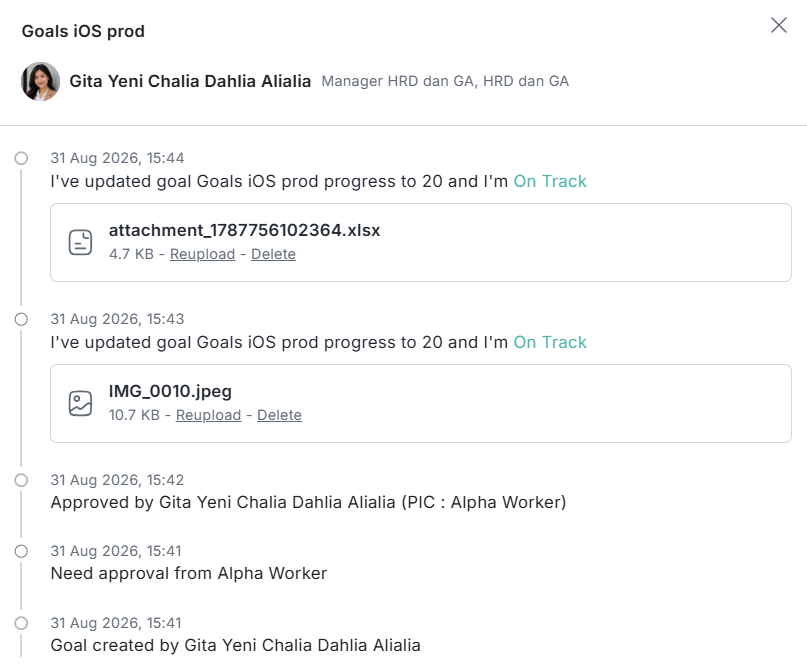The width and height of the screenshot is (807, 671).
Task: Select the Need approval timeline marker
Action: [x=21, y=551]
